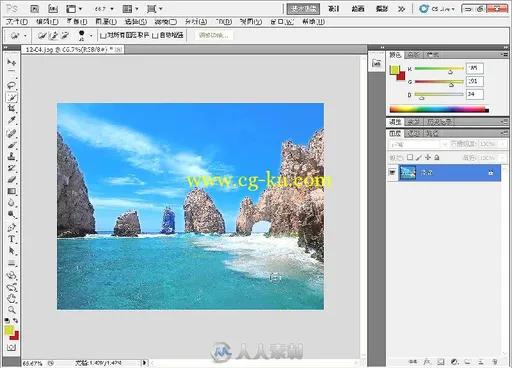This screenshot has height=368, width=512.
Task: Toggle lock position in Layers panel
Action: click(x=428, y=157)
